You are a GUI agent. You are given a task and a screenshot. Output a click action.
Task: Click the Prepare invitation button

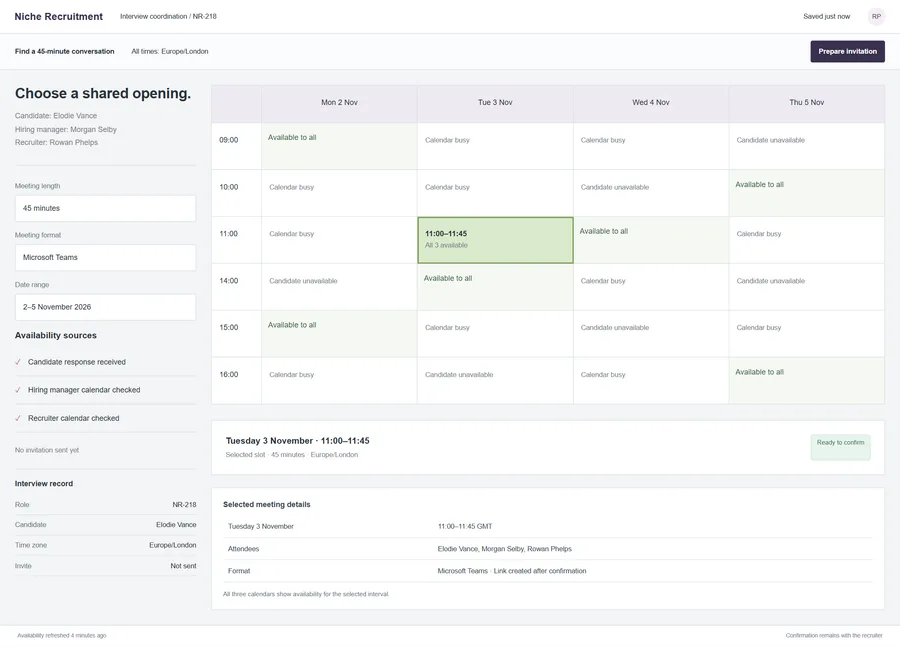pyautogui.click(x=847, y=52)
